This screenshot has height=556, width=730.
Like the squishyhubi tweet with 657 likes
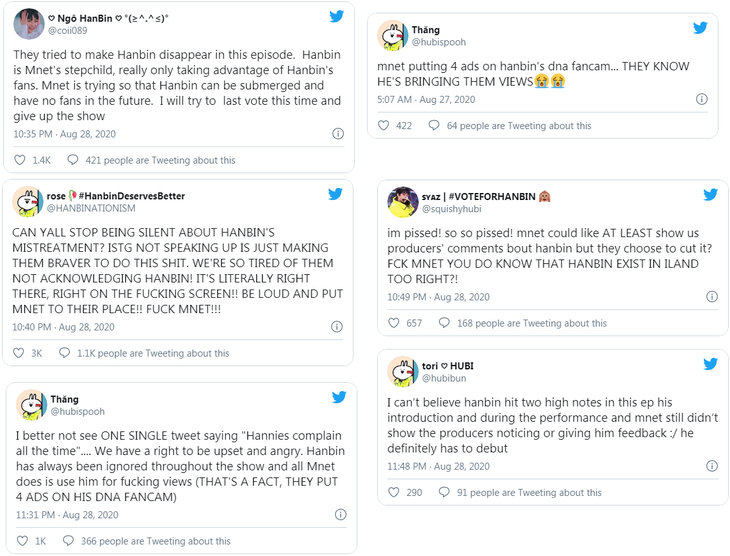(393, 323)
